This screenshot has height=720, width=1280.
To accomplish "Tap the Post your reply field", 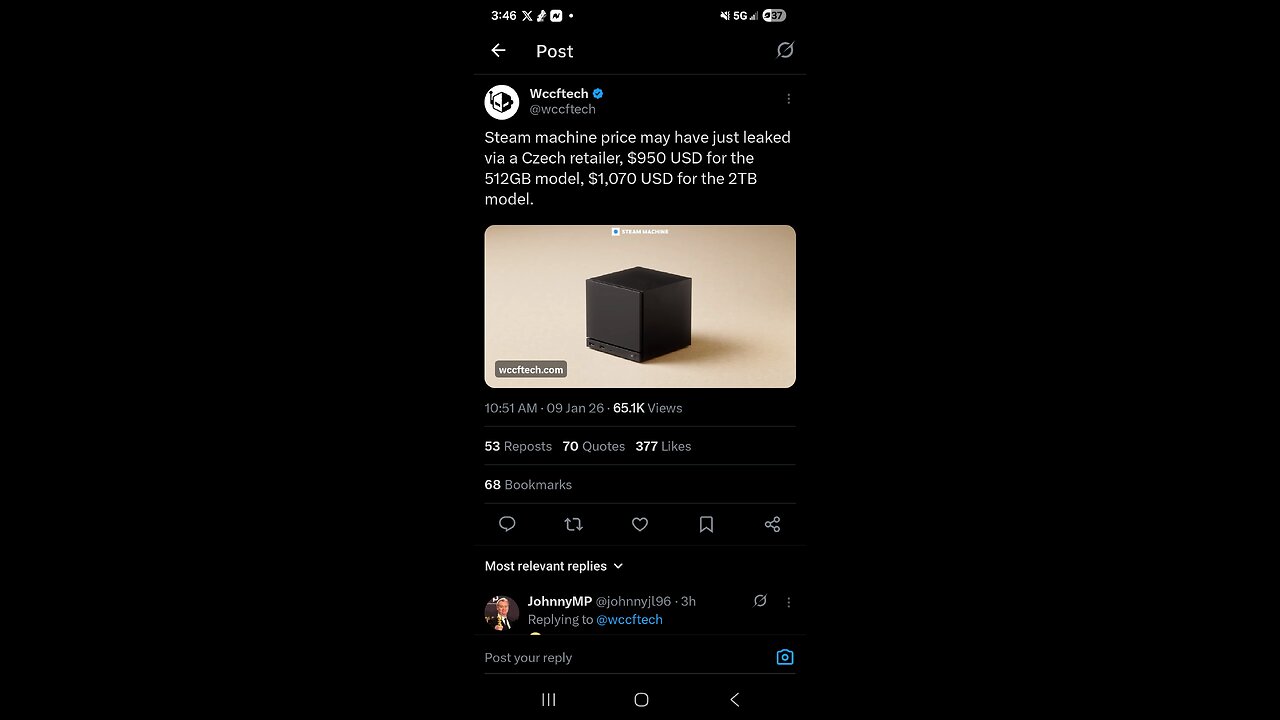I will tap(600, 658).
